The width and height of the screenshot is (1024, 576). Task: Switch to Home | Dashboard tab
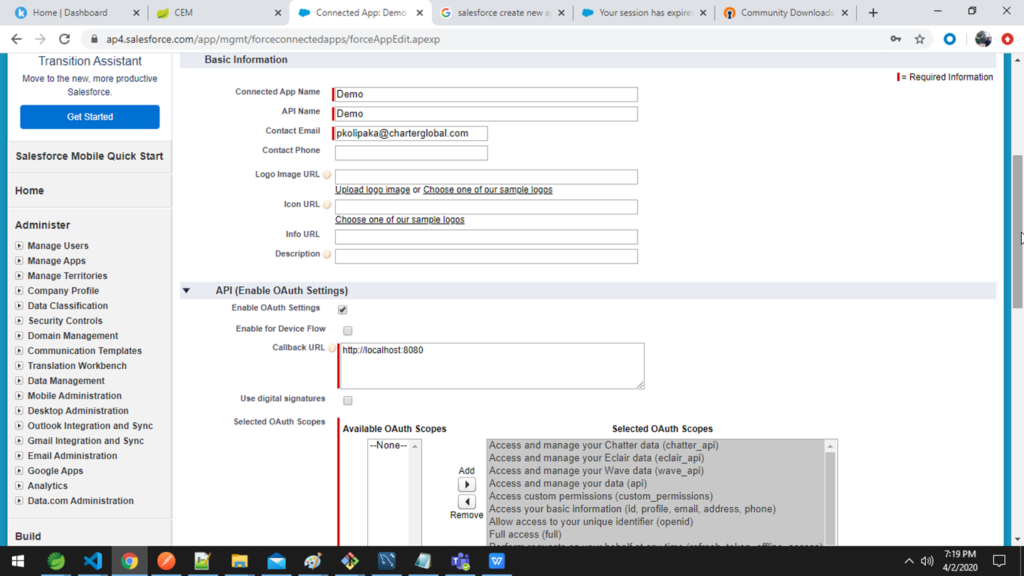click(x=77, y=12)
